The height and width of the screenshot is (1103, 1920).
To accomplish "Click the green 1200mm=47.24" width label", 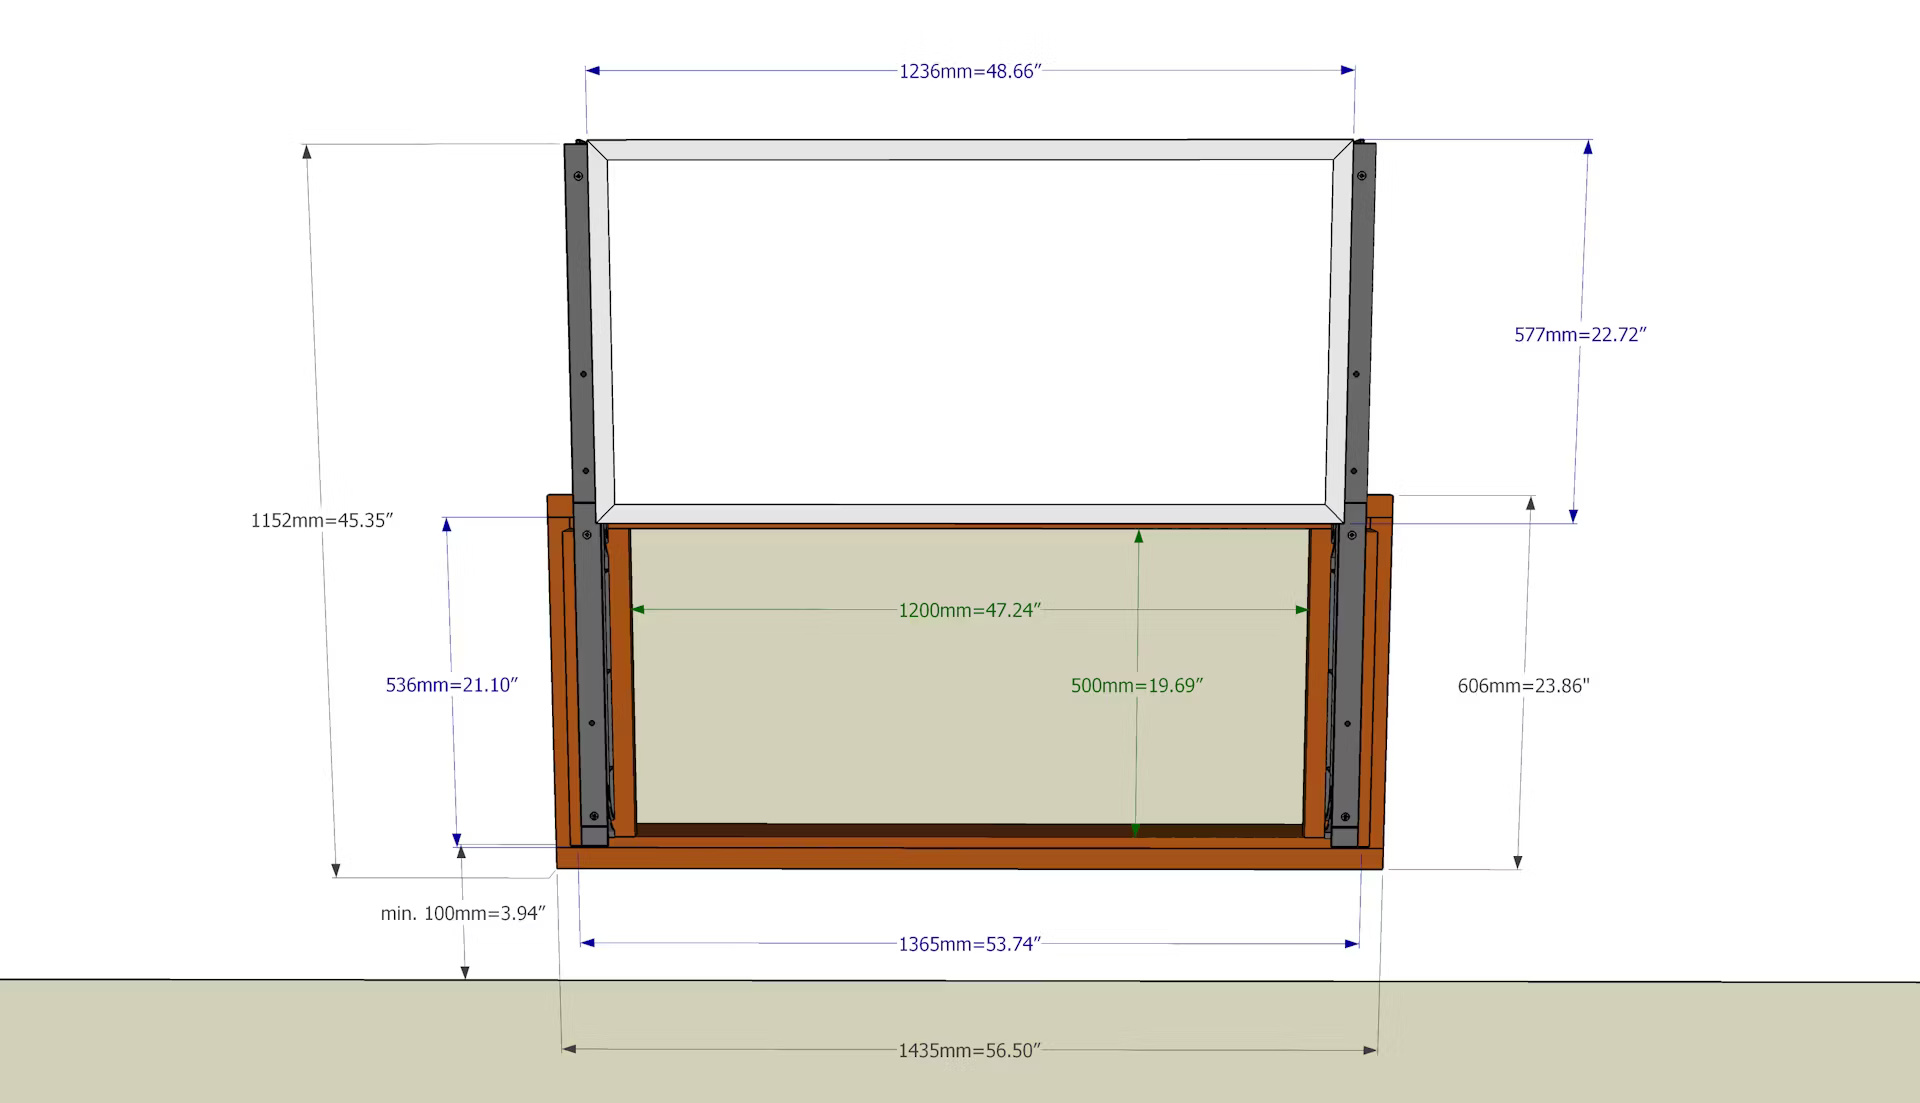I will tap(969, 610).
